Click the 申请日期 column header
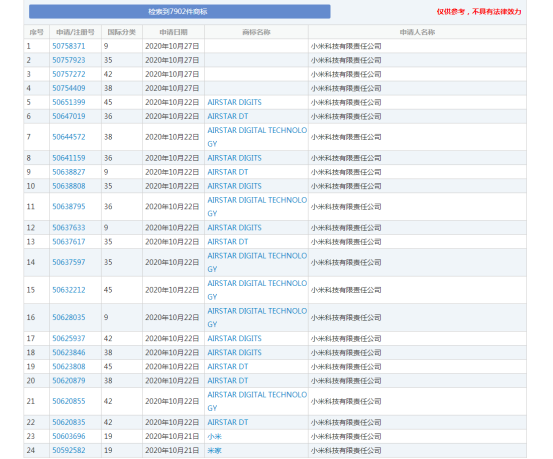 [x=174, y=32]
